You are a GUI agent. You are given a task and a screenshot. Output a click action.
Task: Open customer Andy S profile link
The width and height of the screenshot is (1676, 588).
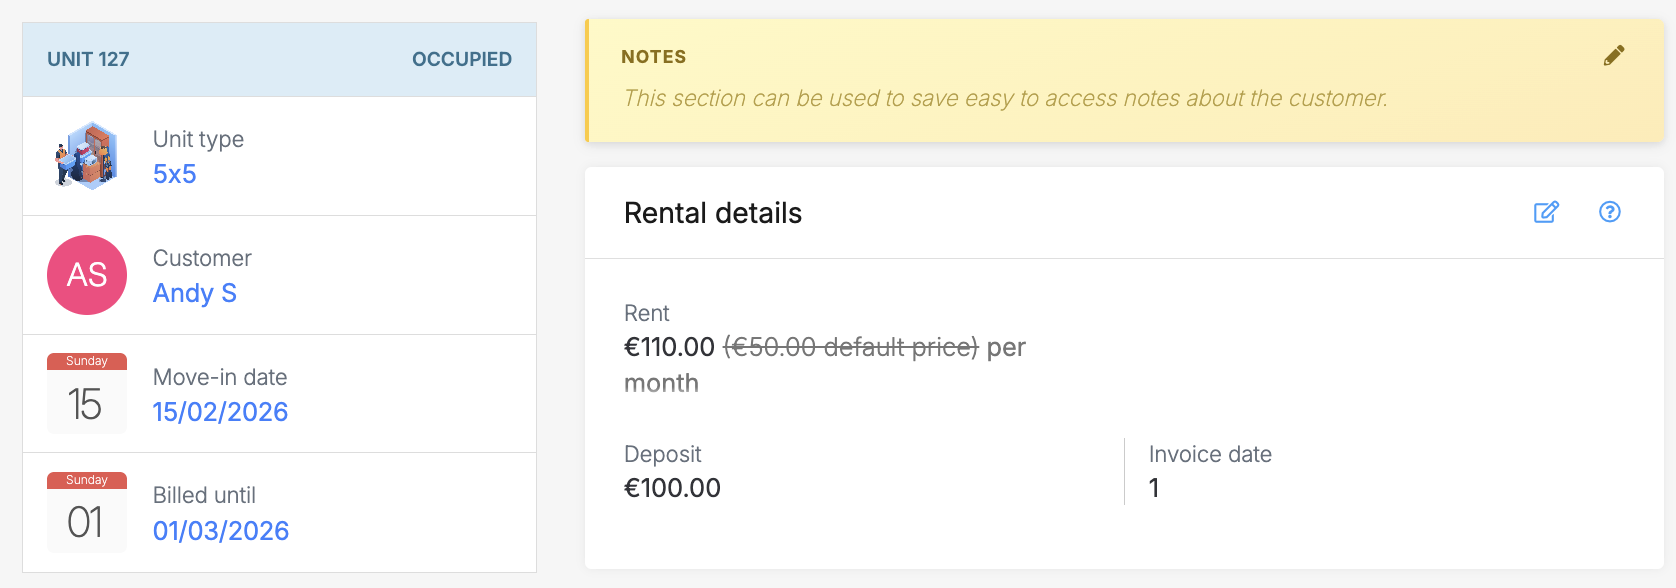click(195, 293)
